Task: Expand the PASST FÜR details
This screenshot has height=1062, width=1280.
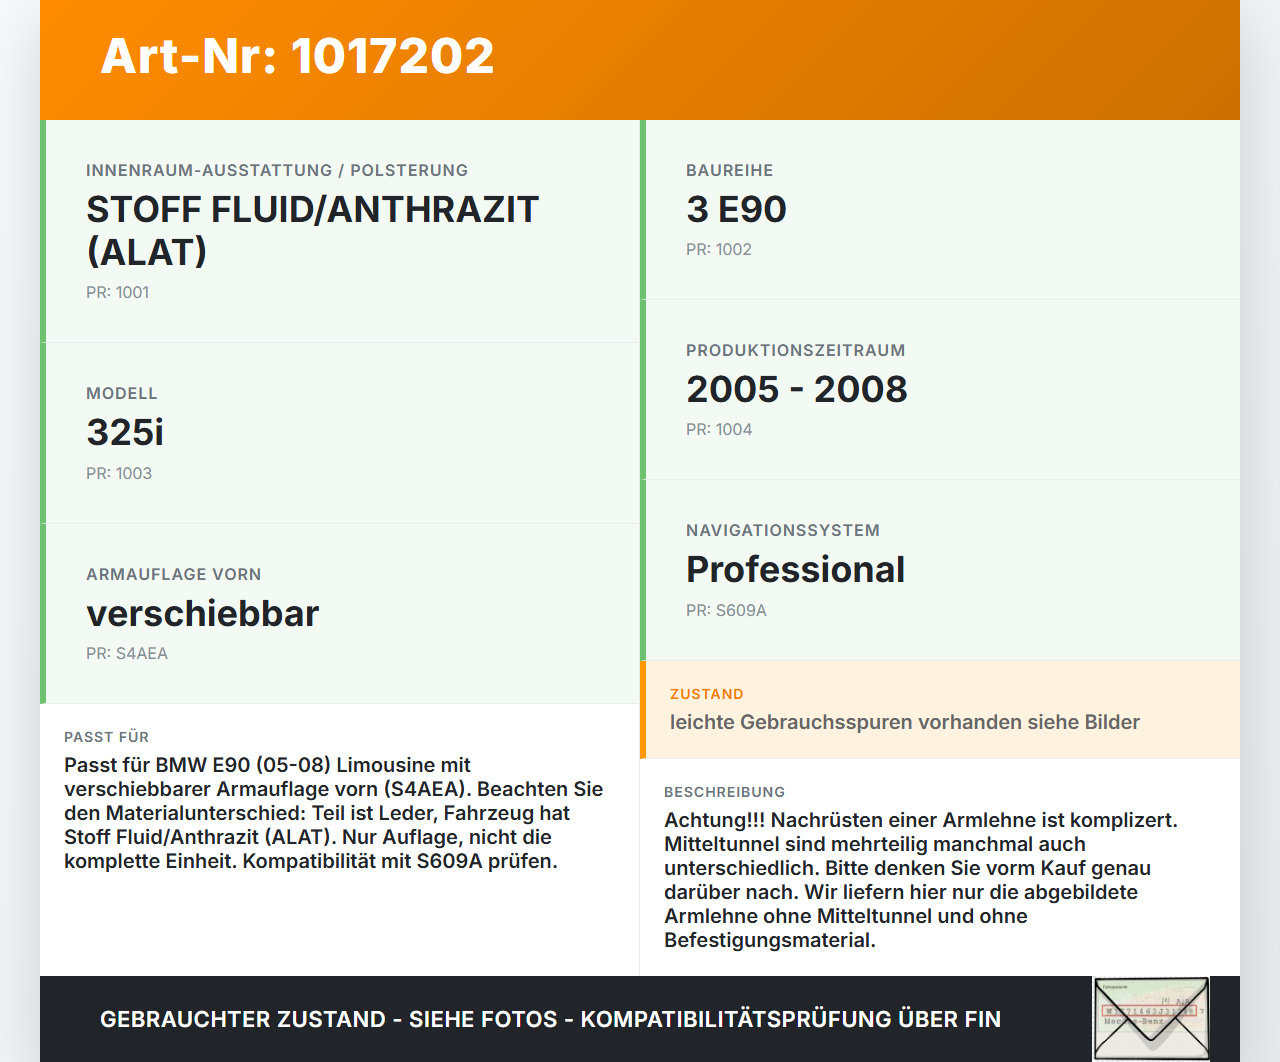Action: coord(335,813)
